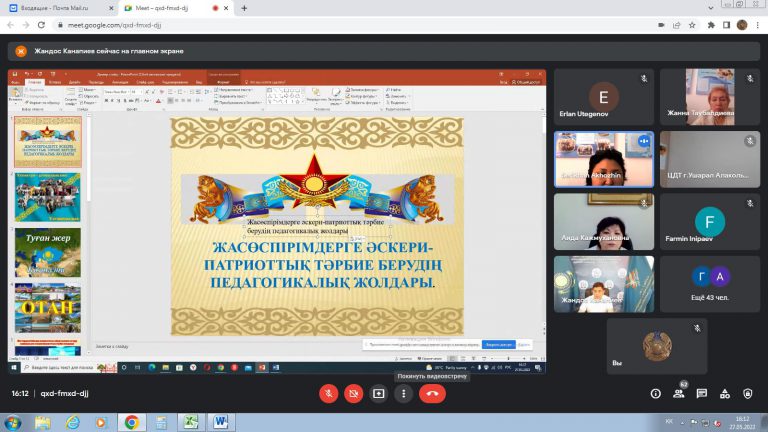Open a new browser tab
768x432 pixels.
tap(245, 8)
